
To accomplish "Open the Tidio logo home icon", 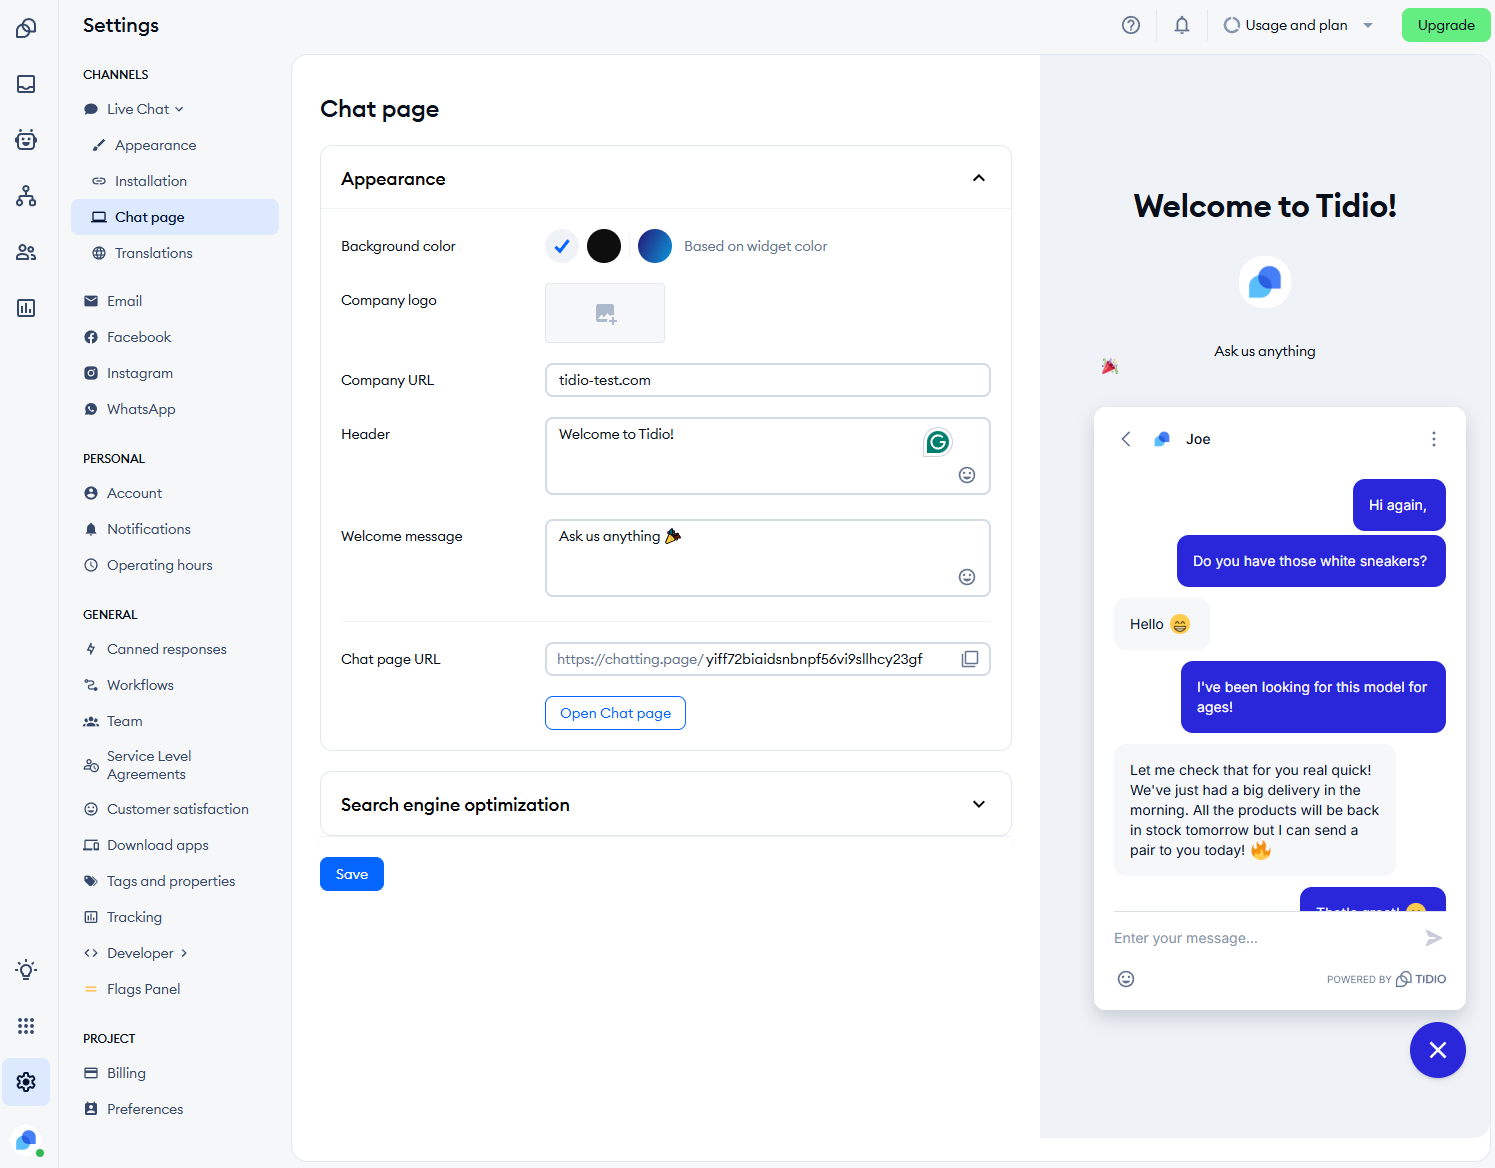I will point(26,28).
